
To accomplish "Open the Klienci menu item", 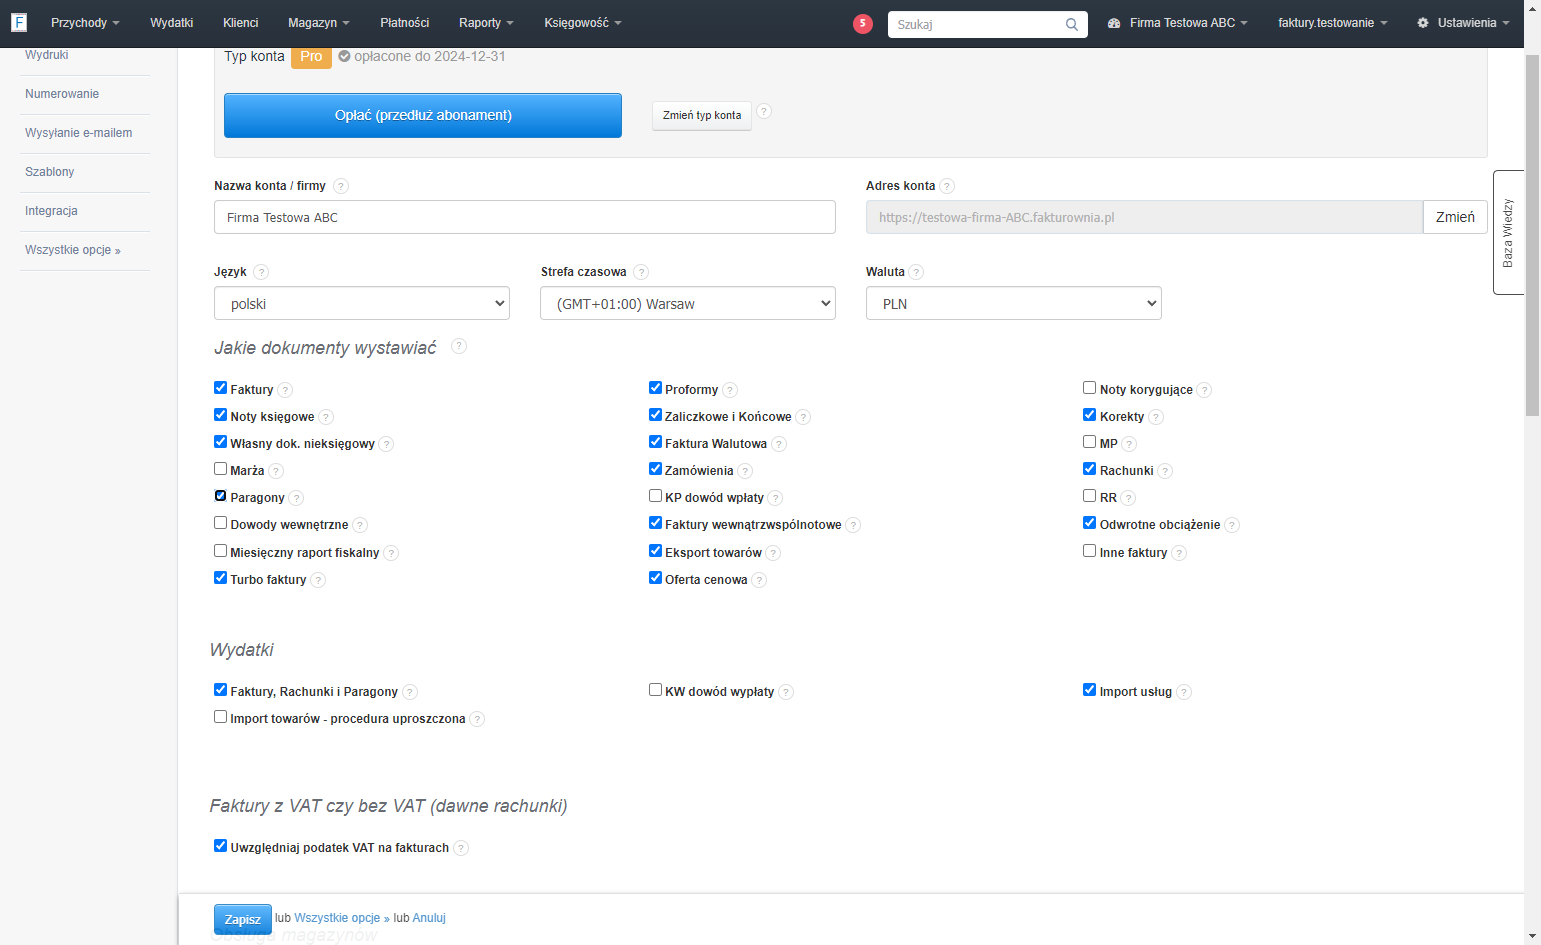I will point(240,23).
